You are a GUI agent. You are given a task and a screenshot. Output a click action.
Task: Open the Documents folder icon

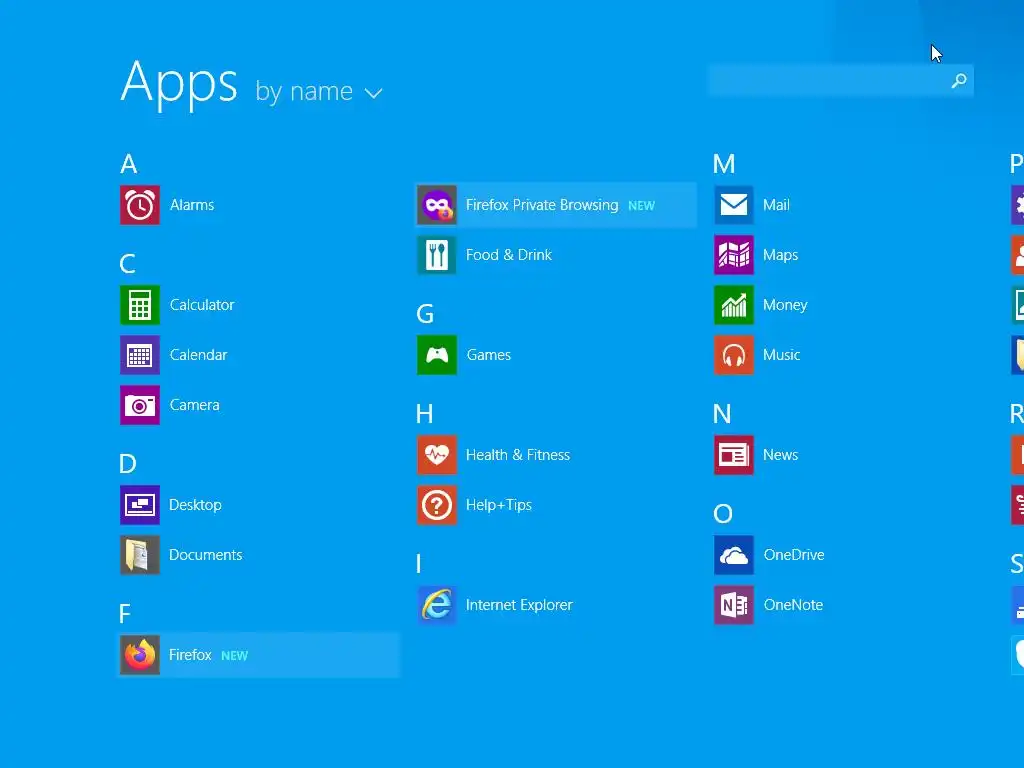[140, 555]
